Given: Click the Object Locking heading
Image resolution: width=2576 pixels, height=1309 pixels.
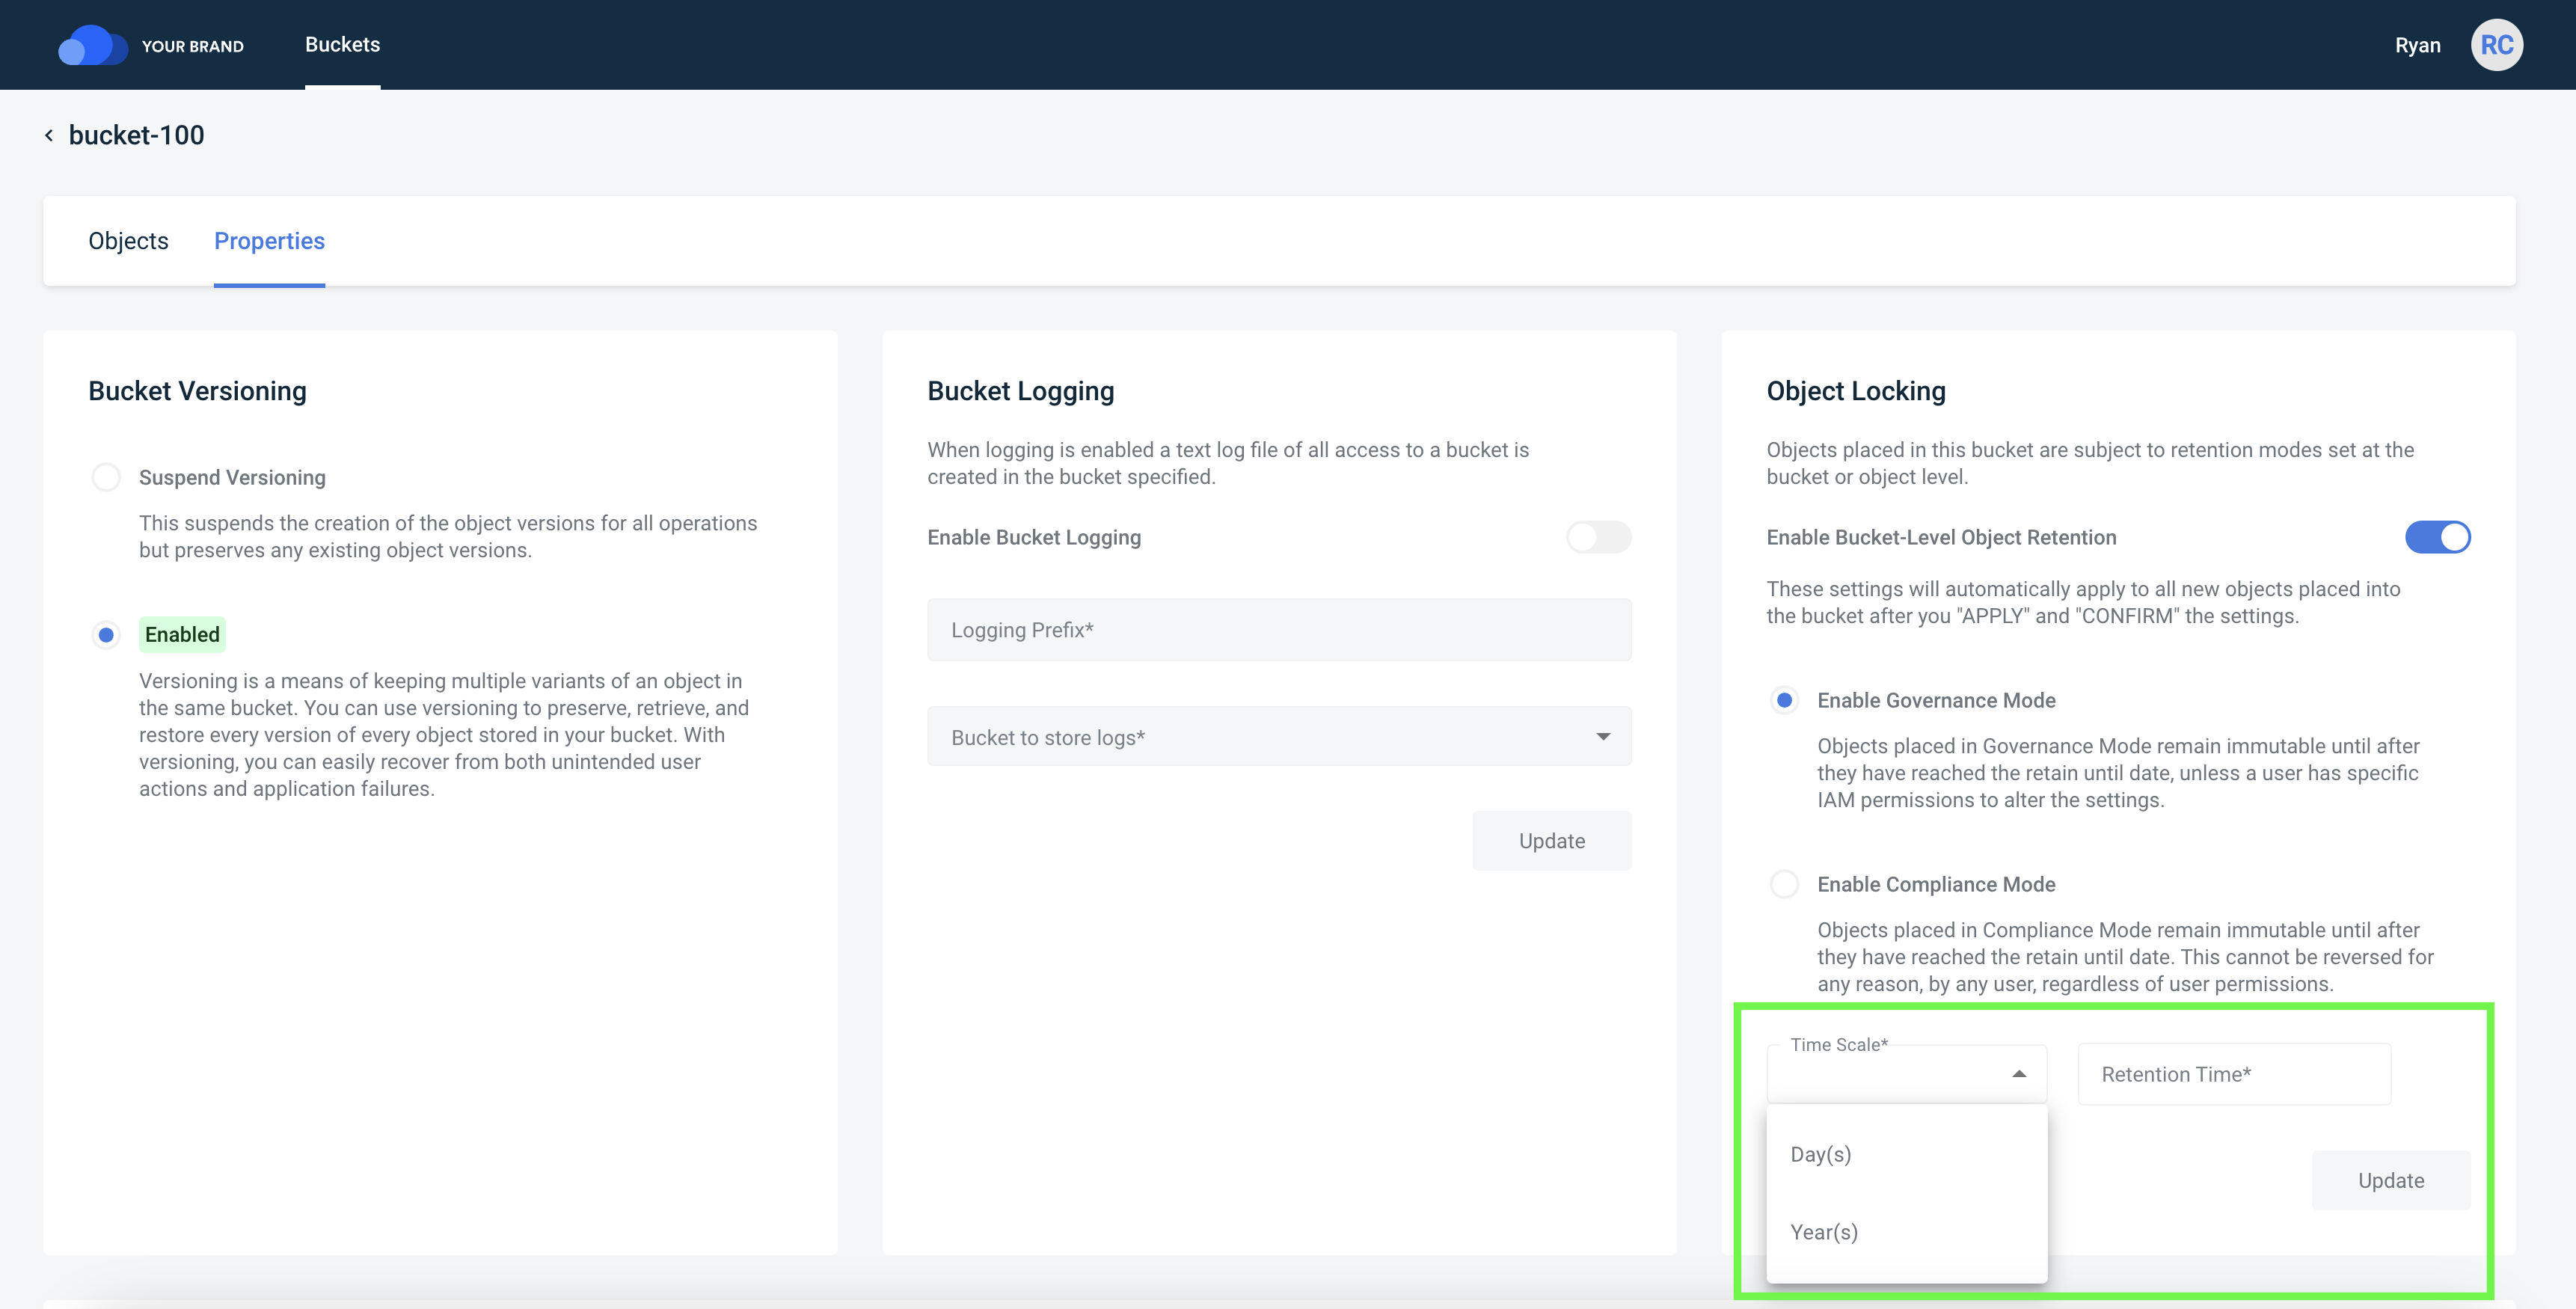Looking at the screenshot, I should point(1856,391).
